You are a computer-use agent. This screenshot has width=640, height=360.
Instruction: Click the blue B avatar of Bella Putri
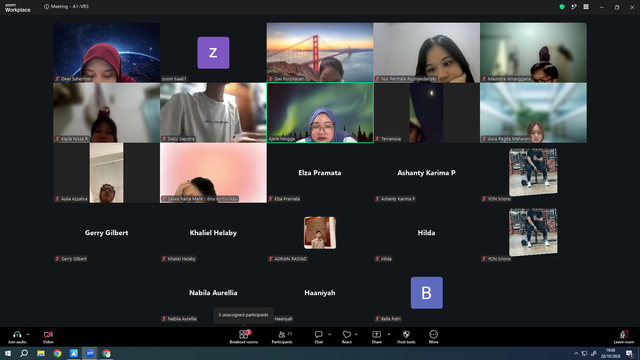click(x=427, y=293)
